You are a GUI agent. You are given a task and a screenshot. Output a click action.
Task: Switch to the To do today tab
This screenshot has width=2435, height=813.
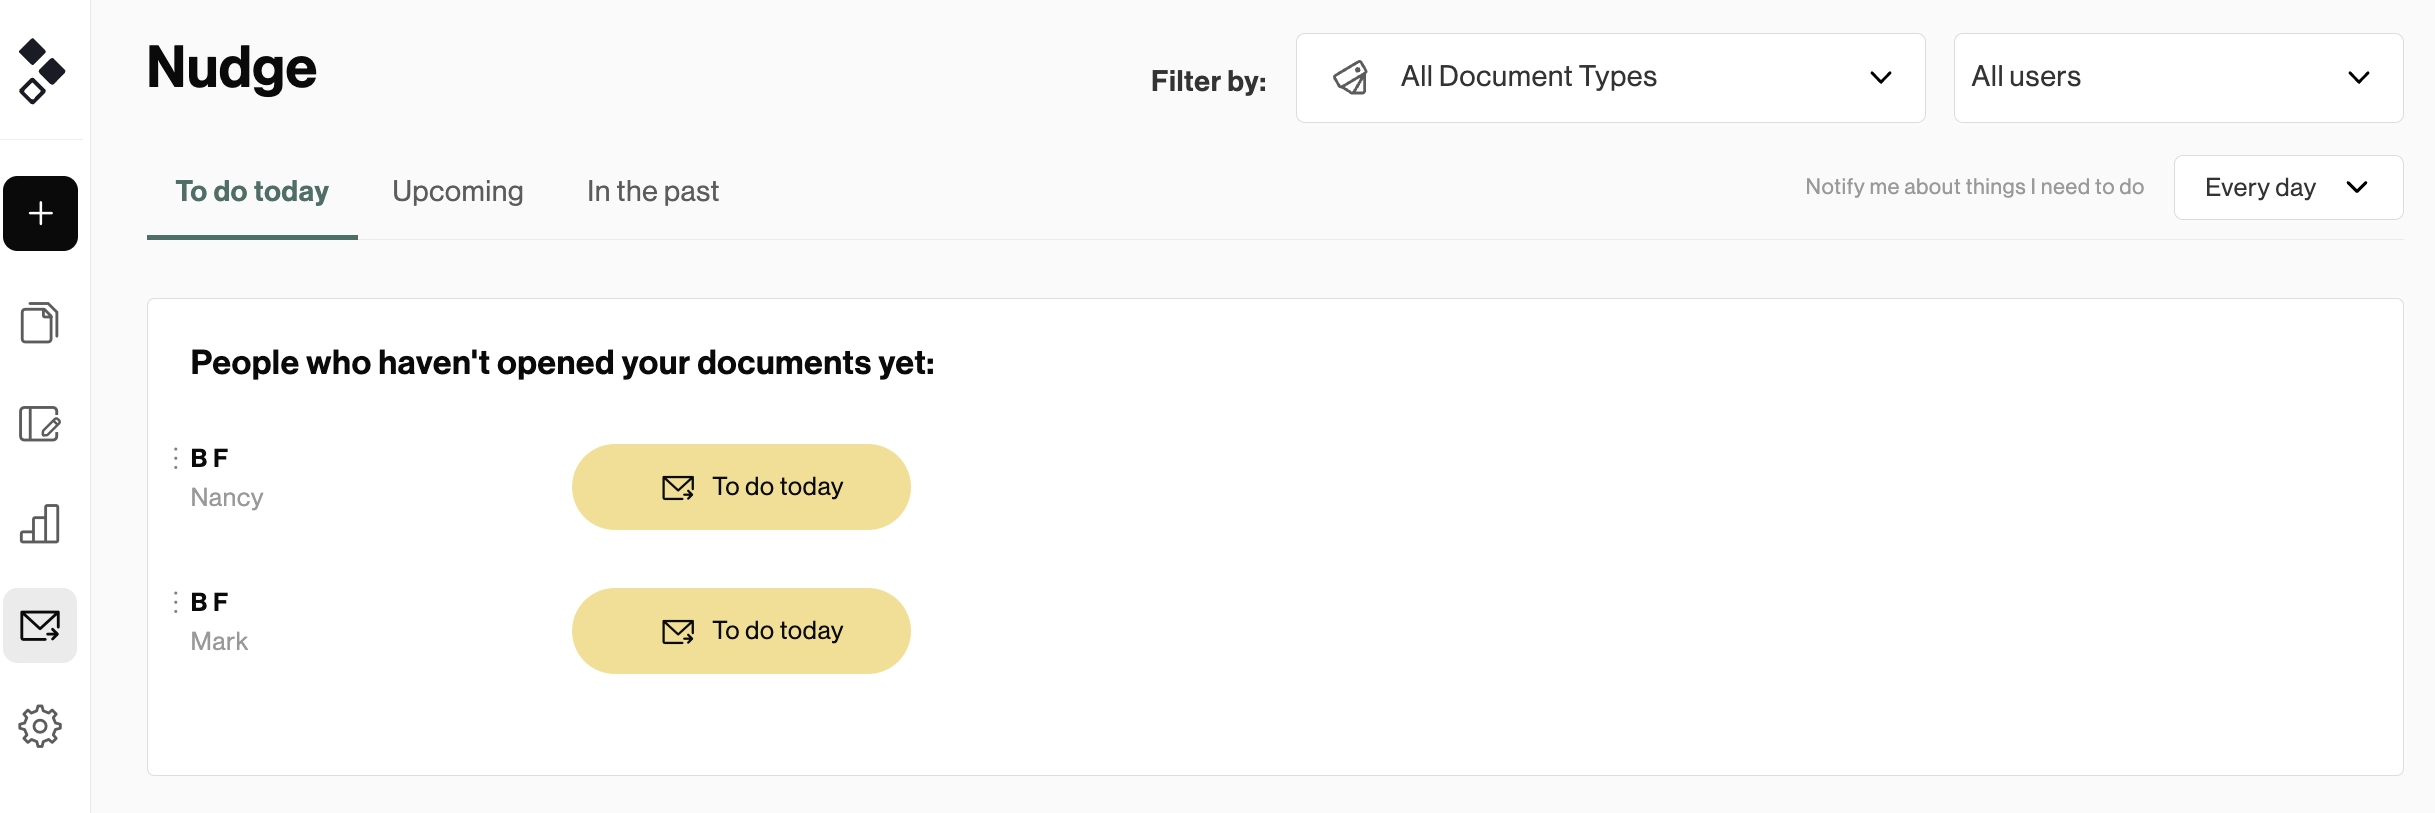pos(252,191)
